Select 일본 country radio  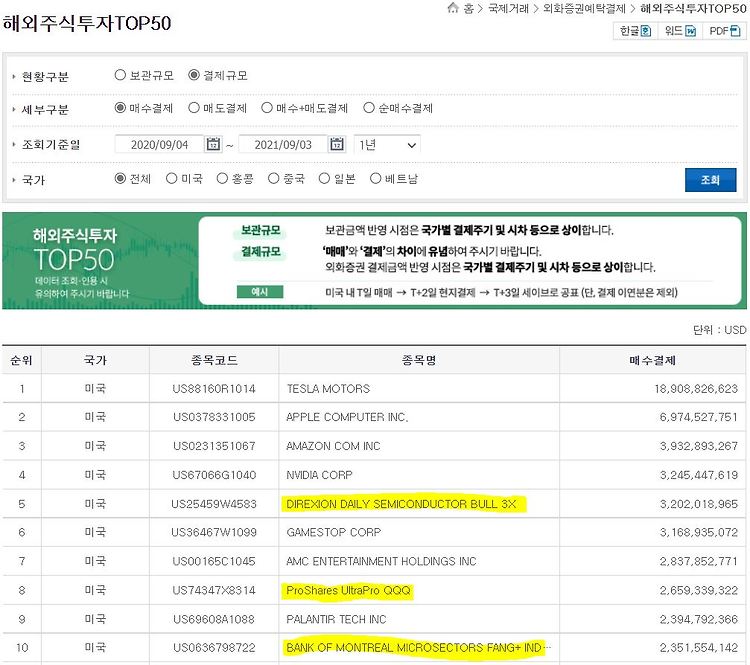[x=324, y=178]
